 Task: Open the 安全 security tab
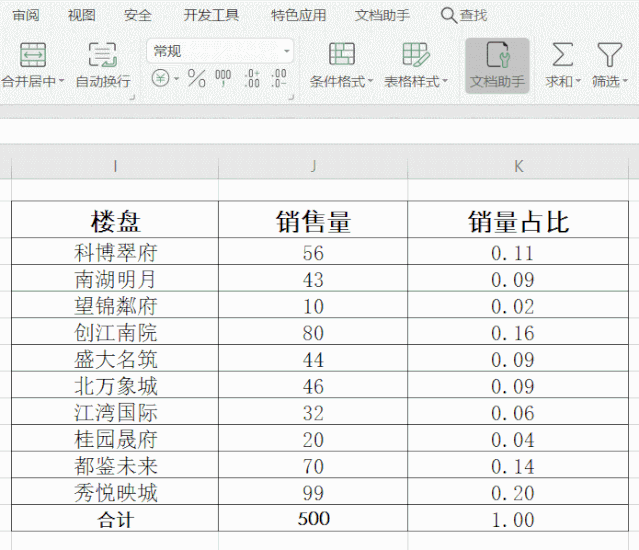pyautogui.click(x=138, y=15)
